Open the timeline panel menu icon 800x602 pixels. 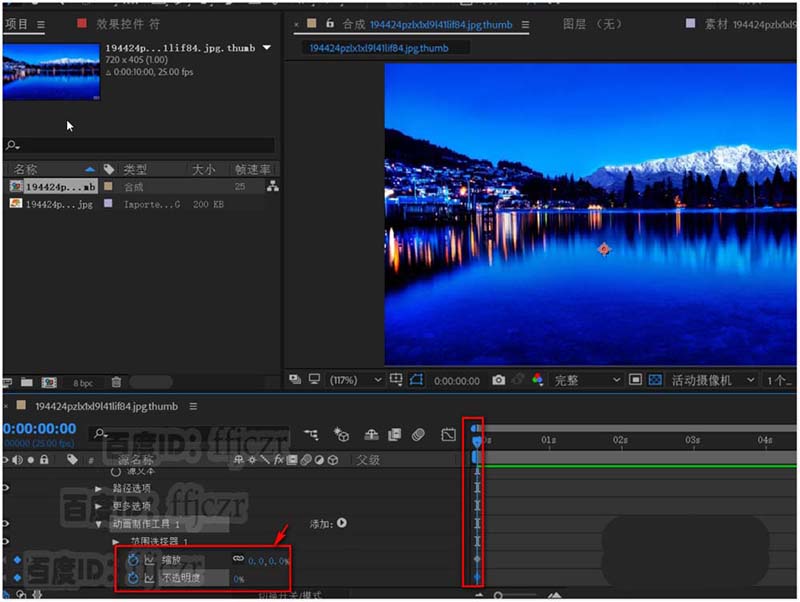tap(193, 406)
